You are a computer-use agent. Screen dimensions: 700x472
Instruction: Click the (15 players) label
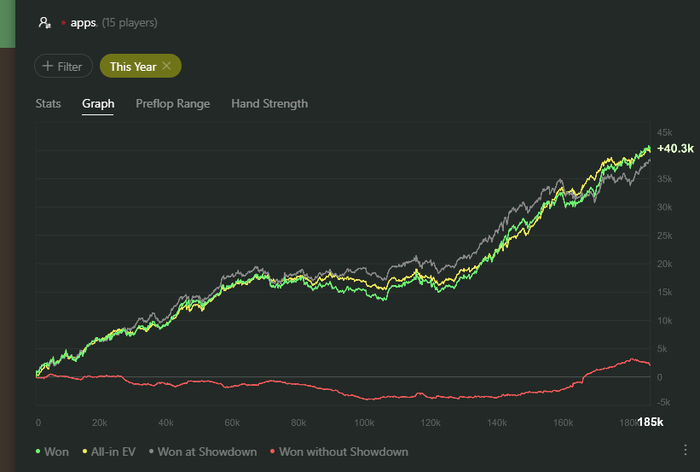(130, 22)
